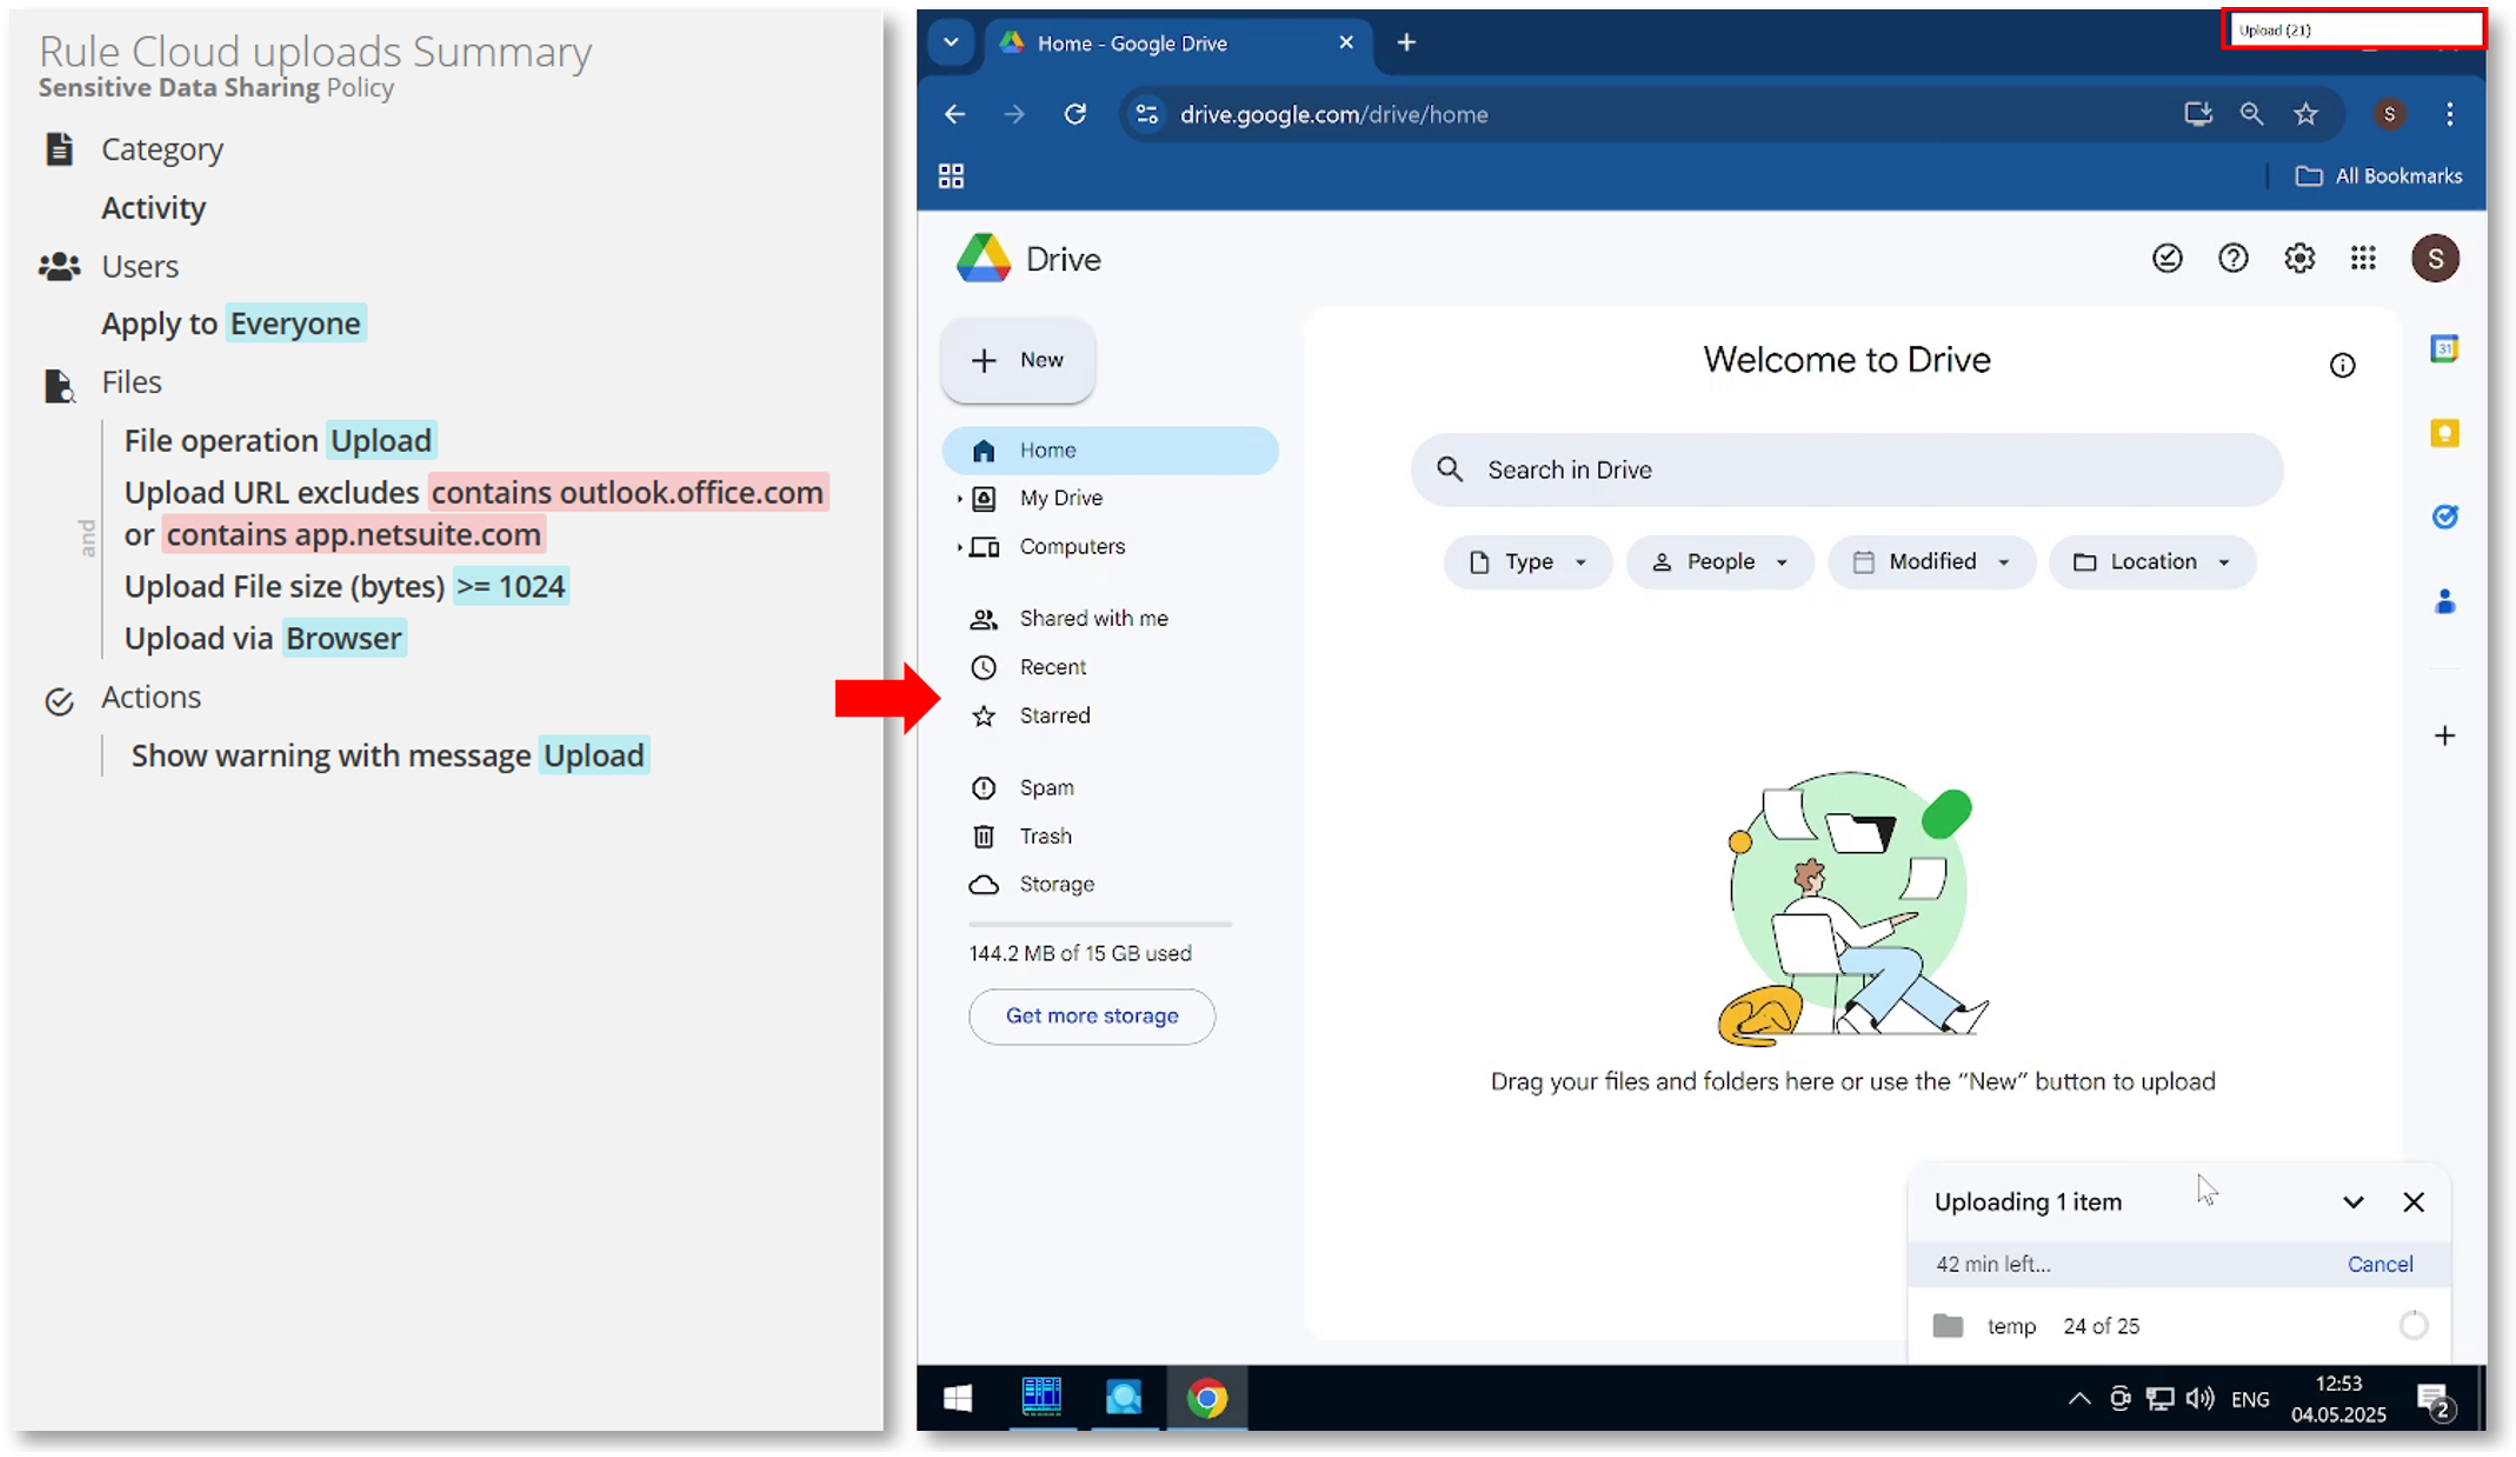The width and height of the screenshot is (2516, 1457).
Task: Open Shared with me
Action: [1092, 618]
